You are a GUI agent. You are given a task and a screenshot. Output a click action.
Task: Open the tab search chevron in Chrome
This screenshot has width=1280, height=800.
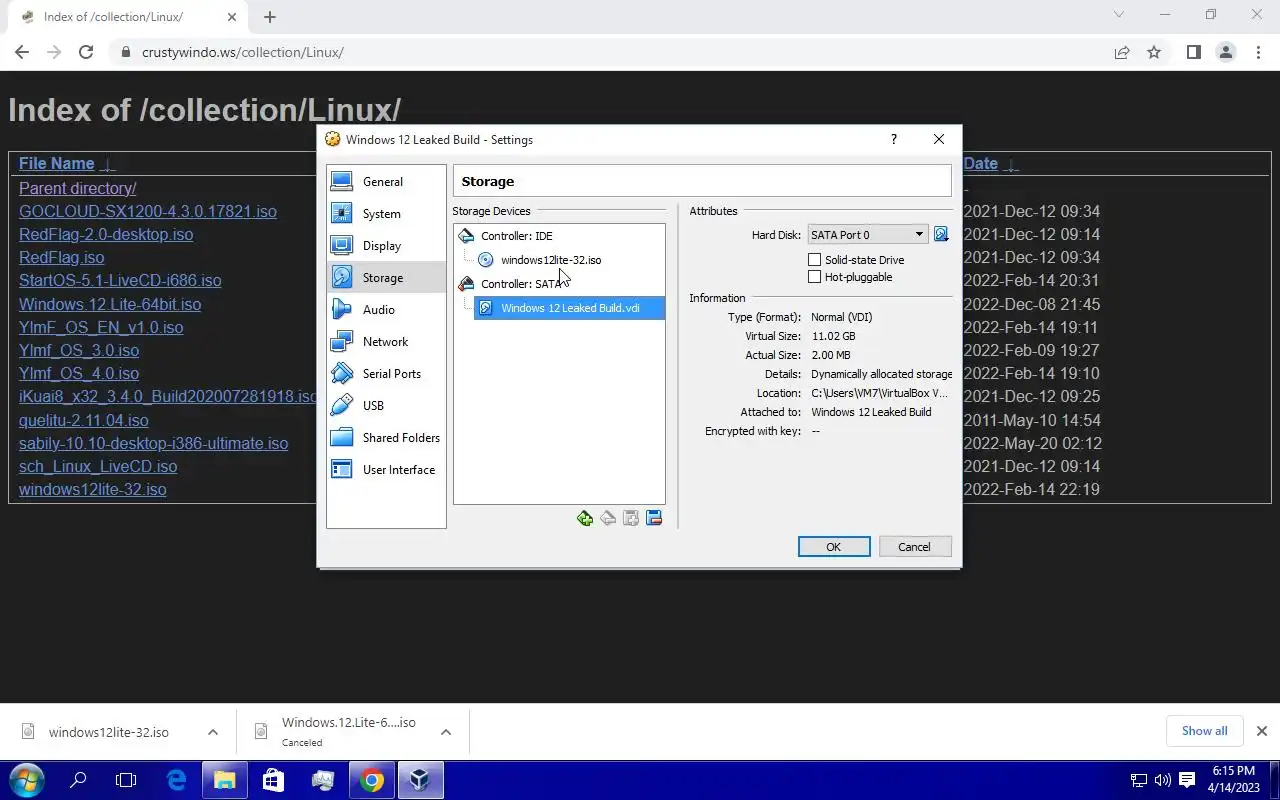pyautogui.click(x=1119, y=15)
